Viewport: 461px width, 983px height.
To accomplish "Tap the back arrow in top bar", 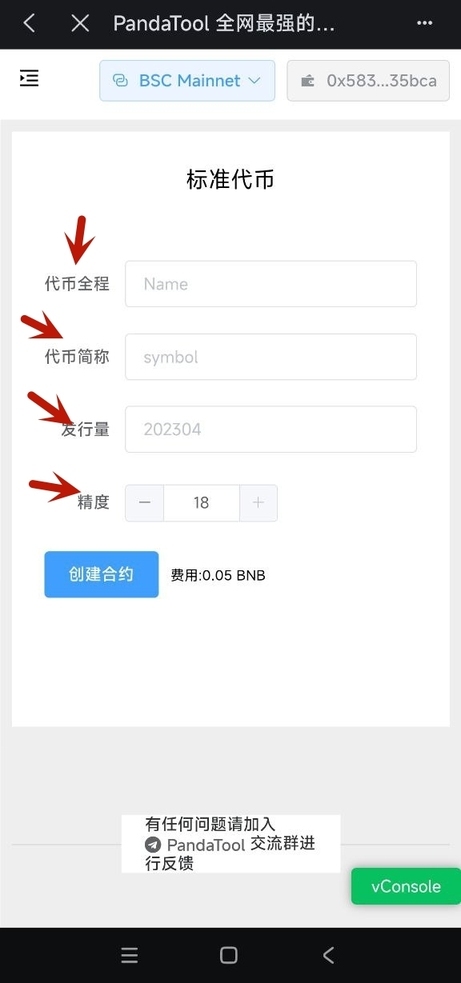I will click(29, 23).
